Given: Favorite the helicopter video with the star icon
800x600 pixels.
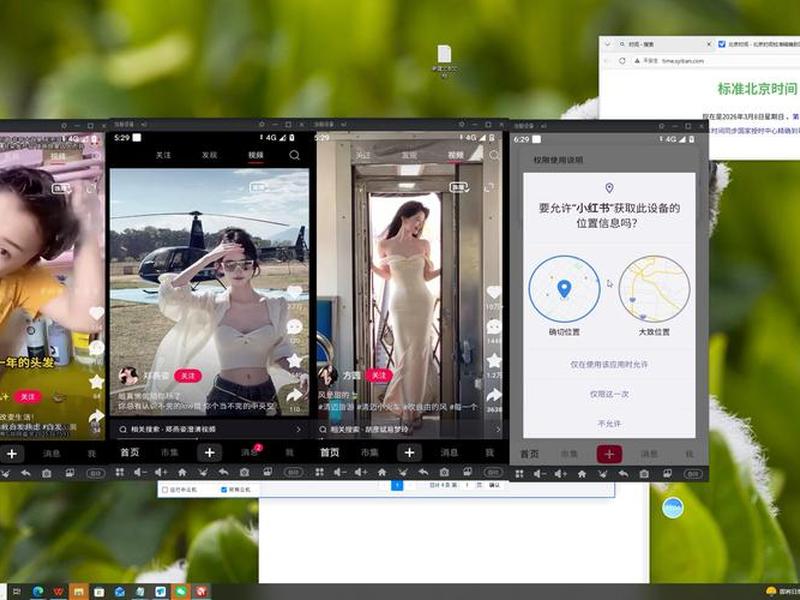Looking at the screenshot, I should click(x=294, y=361).
